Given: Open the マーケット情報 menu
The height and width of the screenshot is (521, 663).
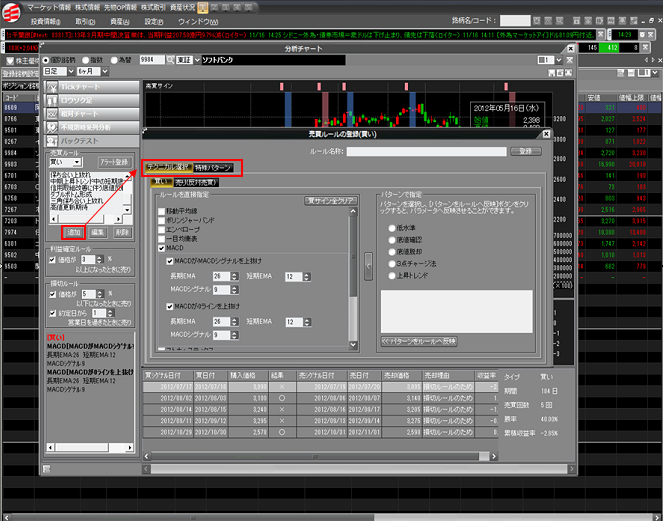Looking at the screenshot, I should (49, 7).
